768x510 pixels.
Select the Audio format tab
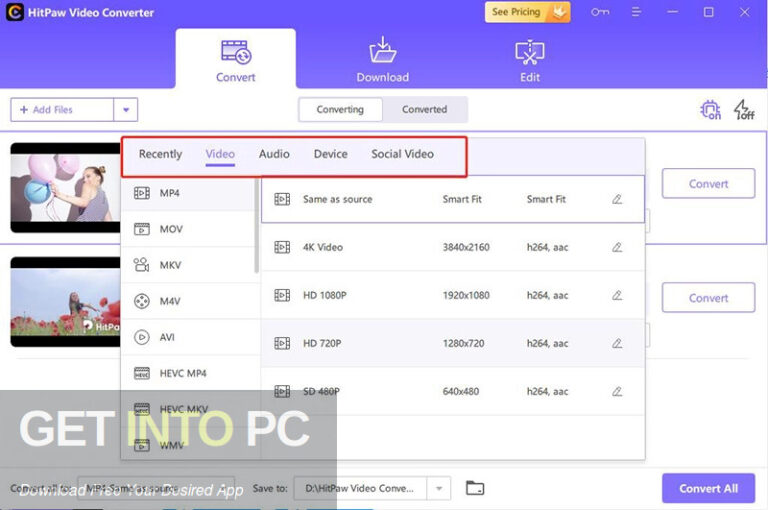click(274, 154)
